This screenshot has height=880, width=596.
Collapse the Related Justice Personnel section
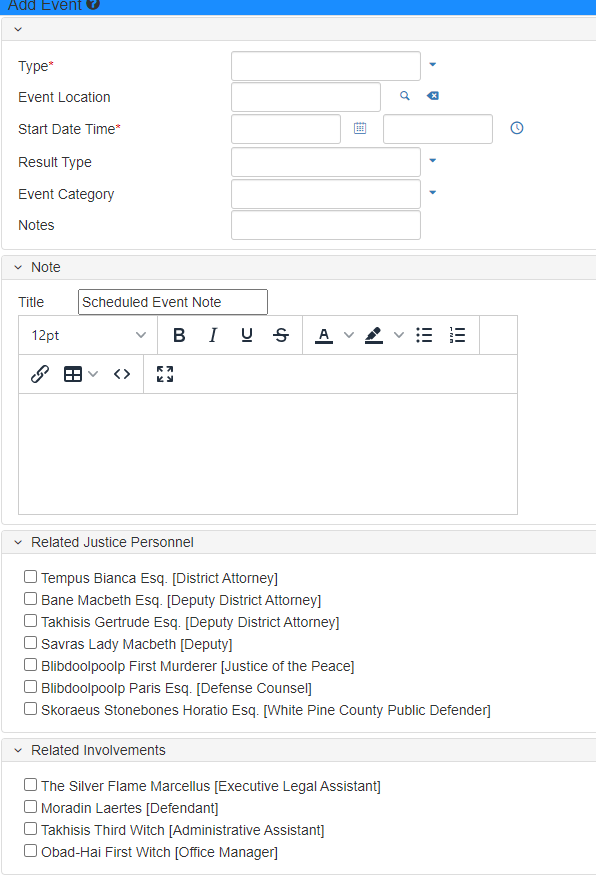click(18, 543)
